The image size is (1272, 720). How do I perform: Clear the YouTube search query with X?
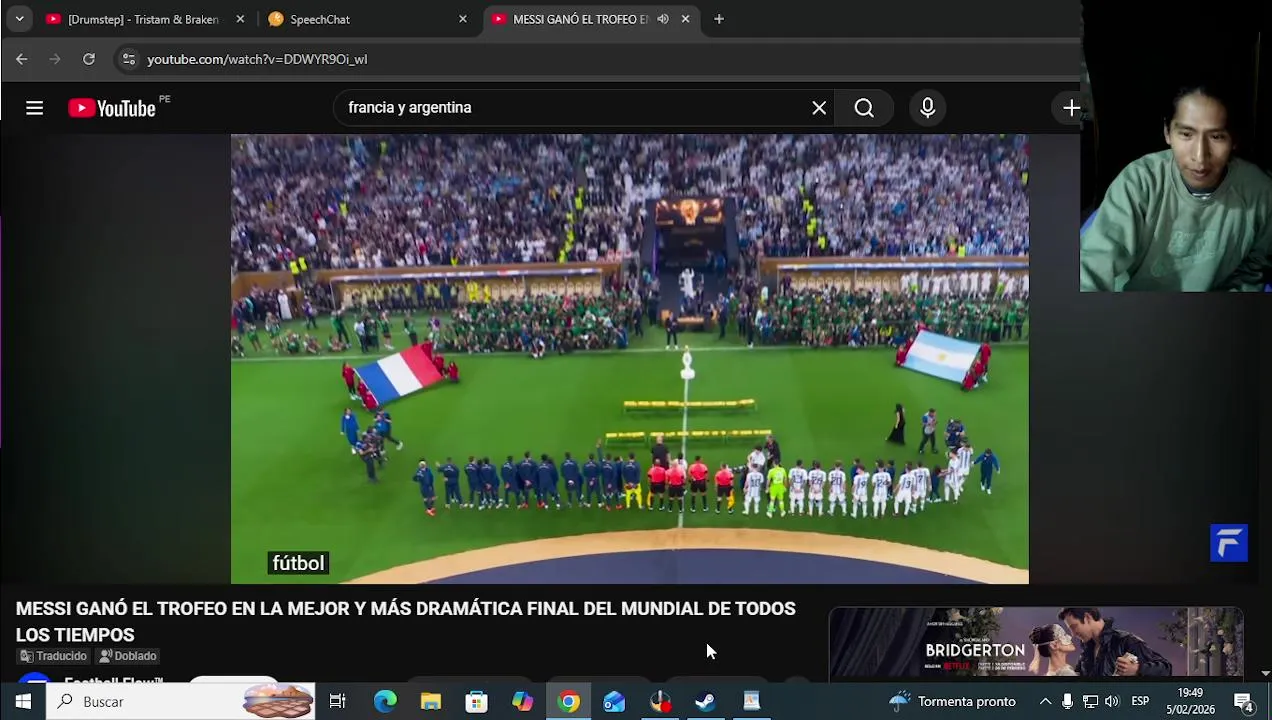(x=819, y=108)
